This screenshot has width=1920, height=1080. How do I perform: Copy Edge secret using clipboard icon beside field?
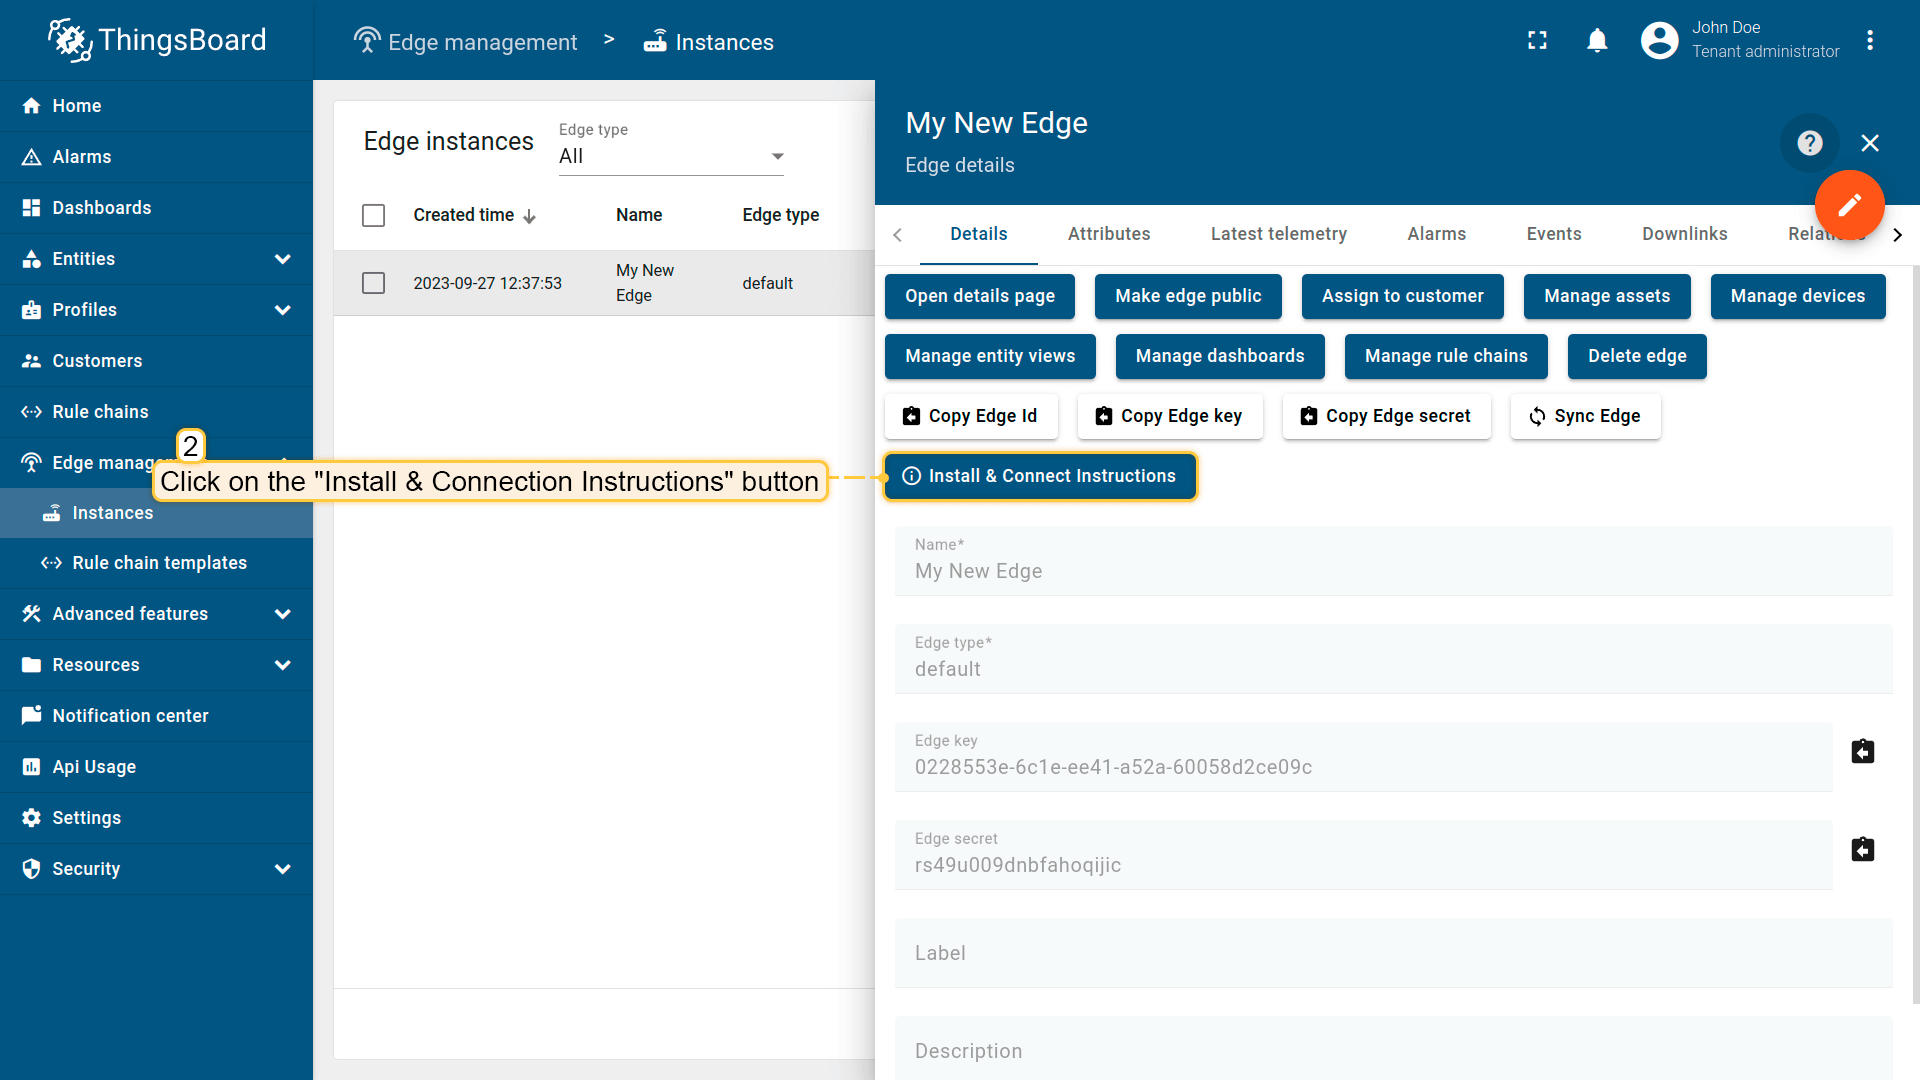click(x=1862, y=850)
